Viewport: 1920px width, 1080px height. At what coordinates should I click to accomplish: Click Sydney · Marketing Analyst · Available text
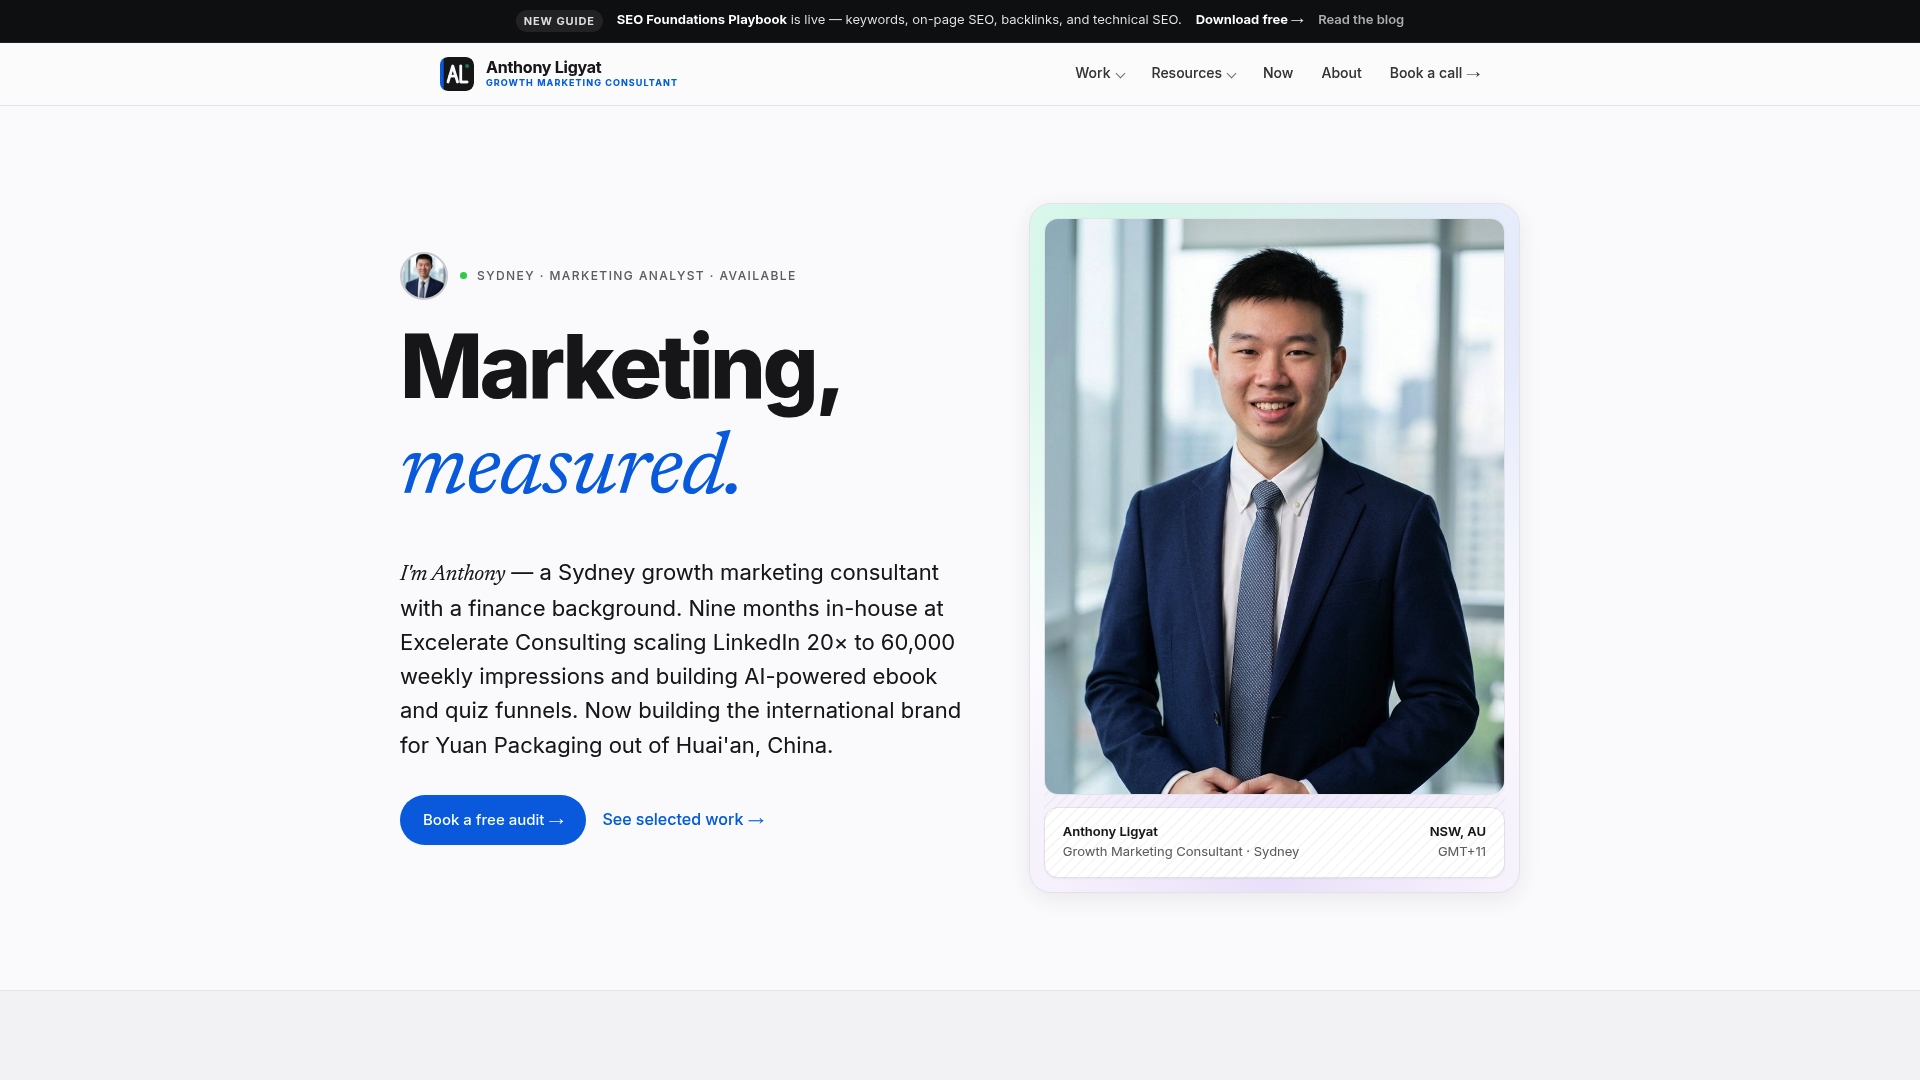(x=636, y=276)
